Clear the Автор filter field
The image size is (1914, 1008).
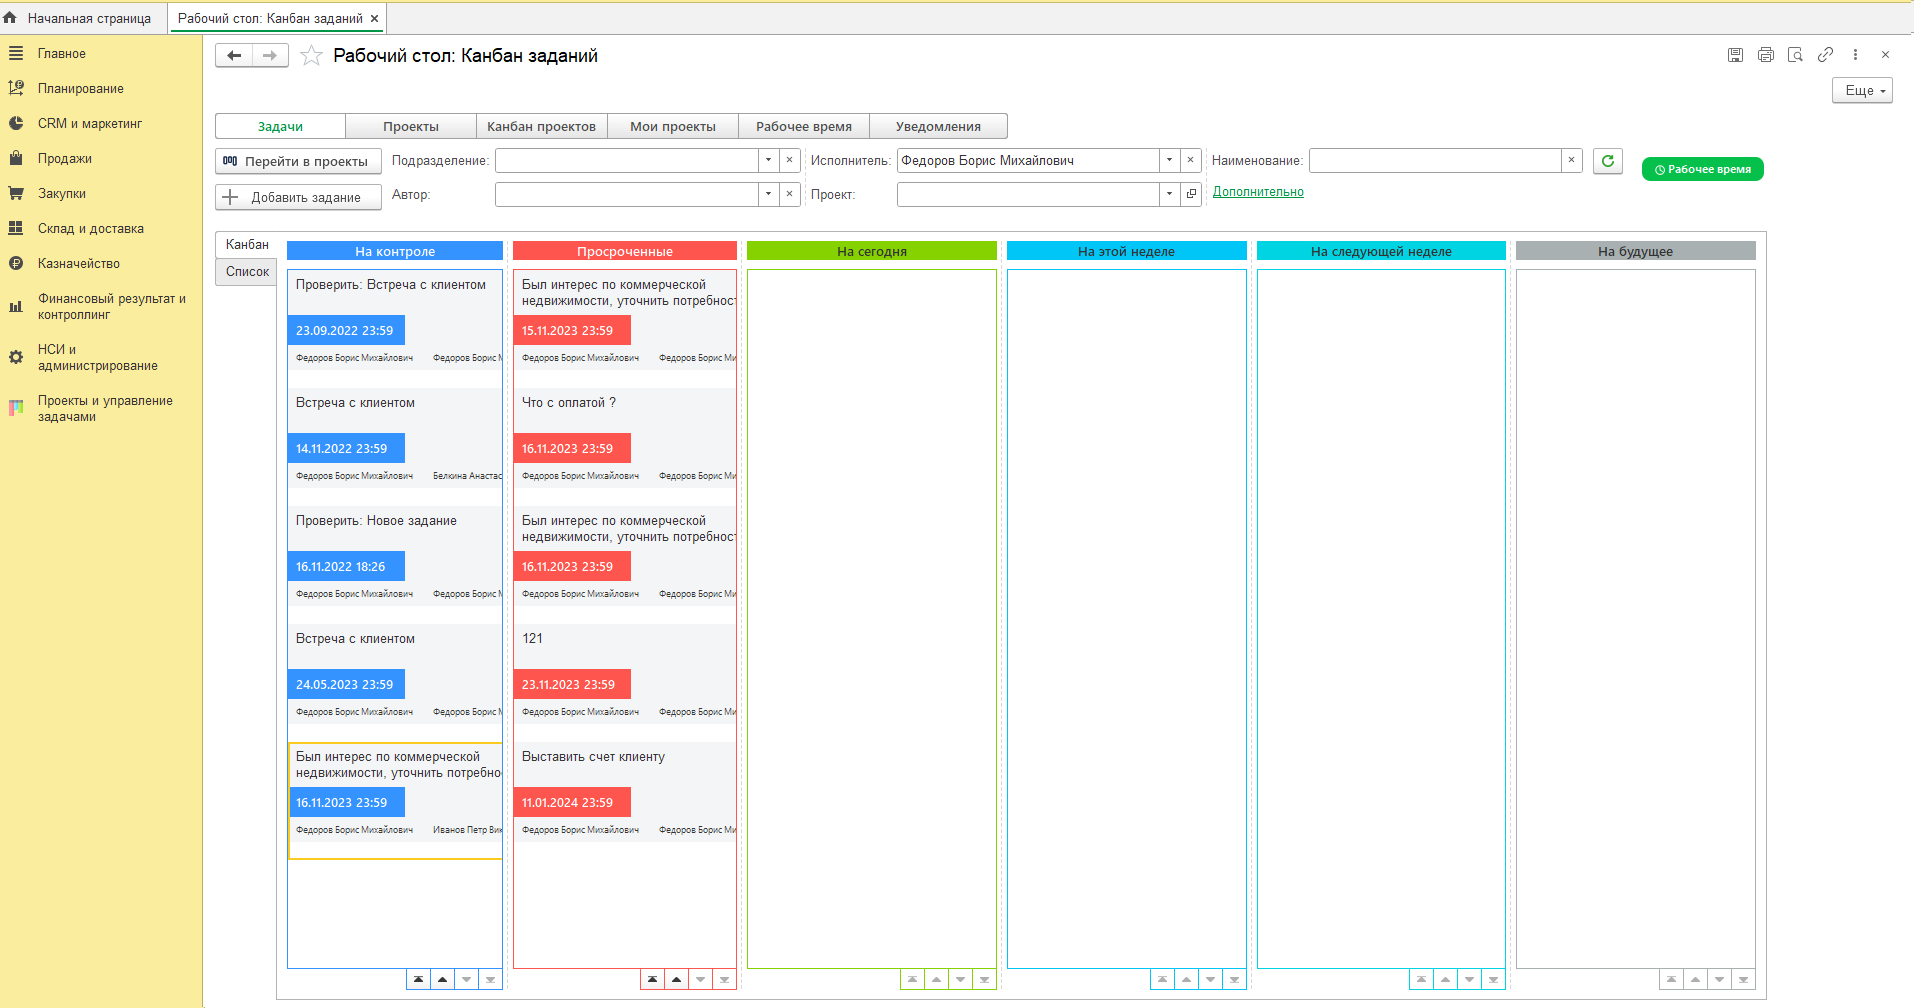[790, 194]
